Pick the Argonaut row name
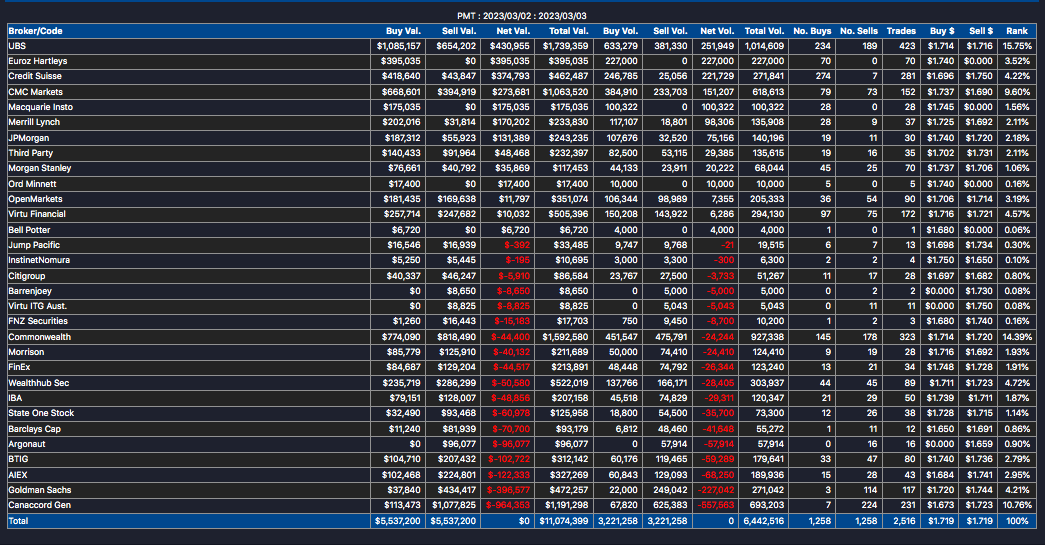The height and width of the screenshot is (545, 1045). [27, 444]
